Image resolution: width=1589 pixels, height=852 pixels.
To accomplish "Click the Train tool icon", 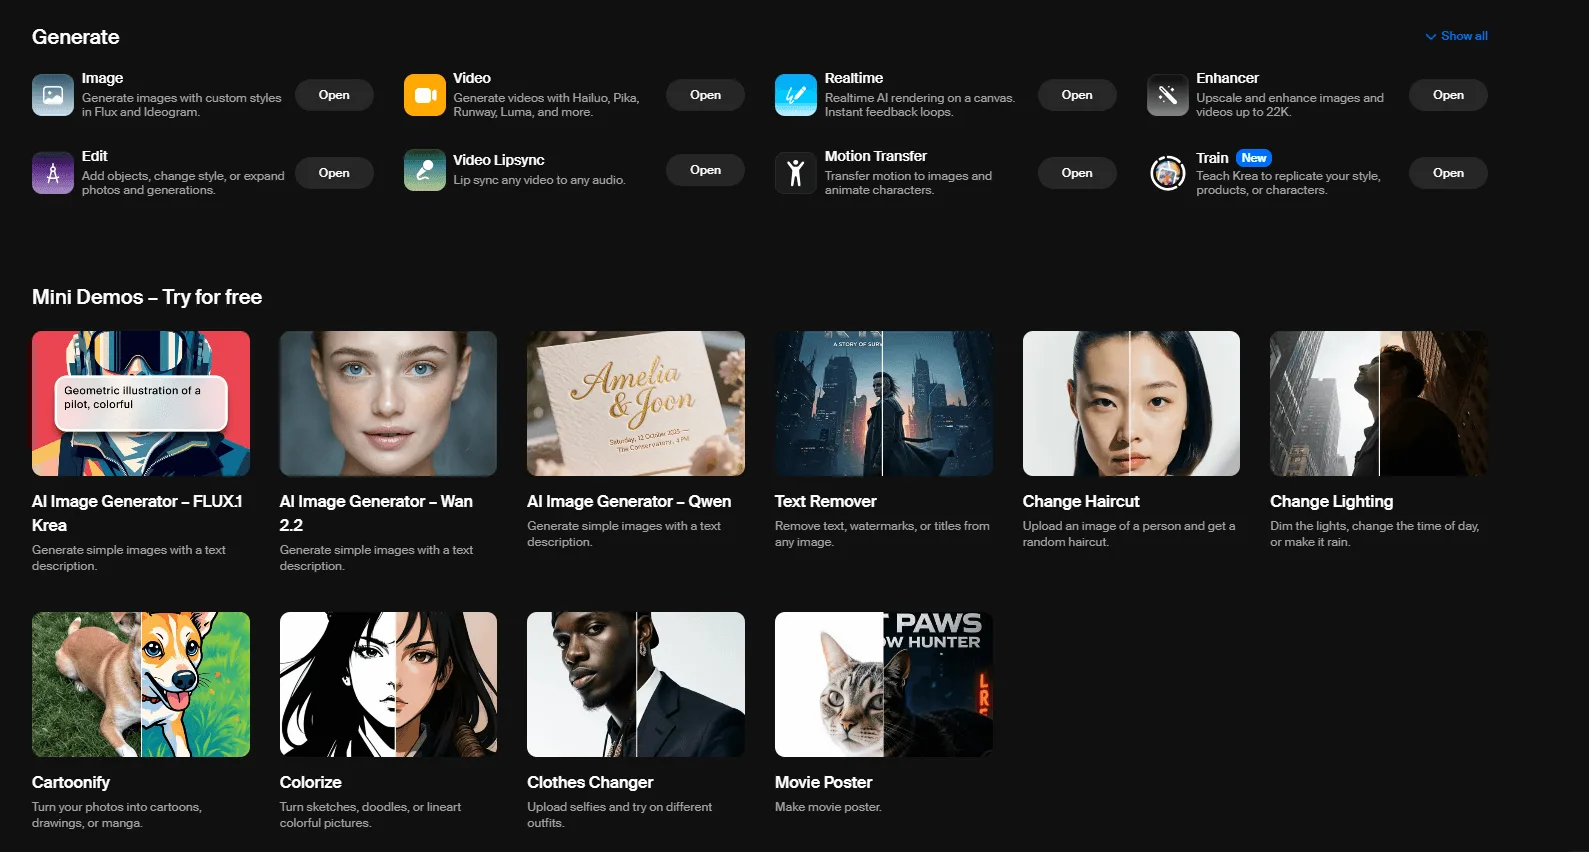I will pos(1168,173).
